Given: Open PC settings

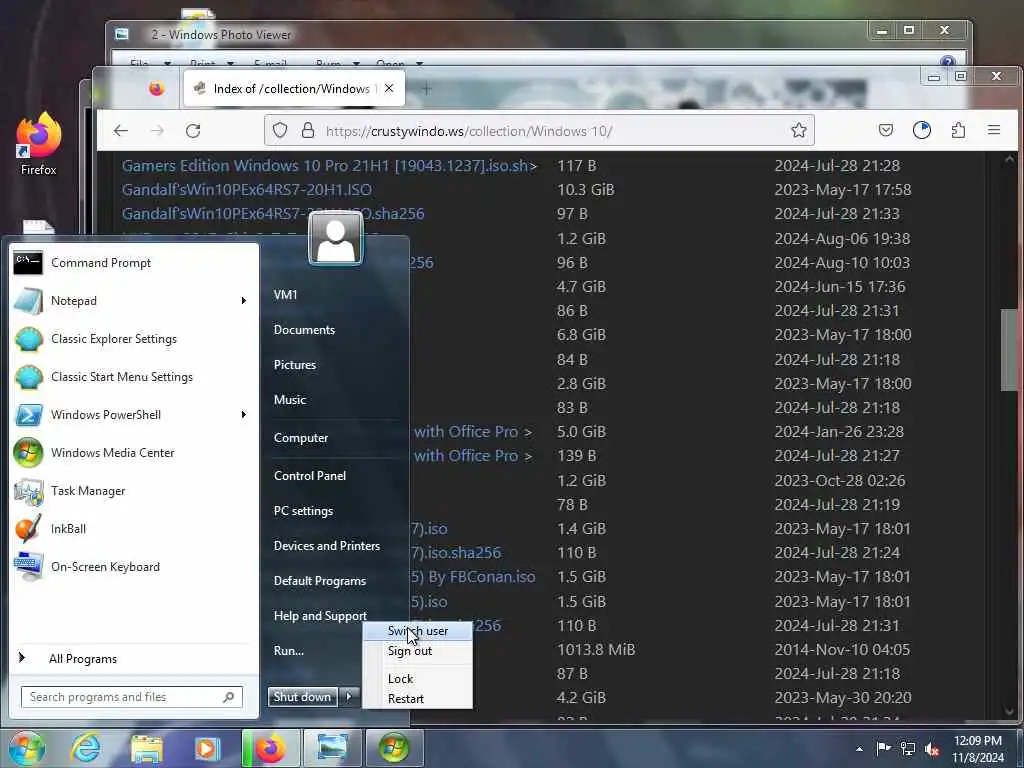Looking at the screenshot, I should pyautogui.click(x=303, y=511).
